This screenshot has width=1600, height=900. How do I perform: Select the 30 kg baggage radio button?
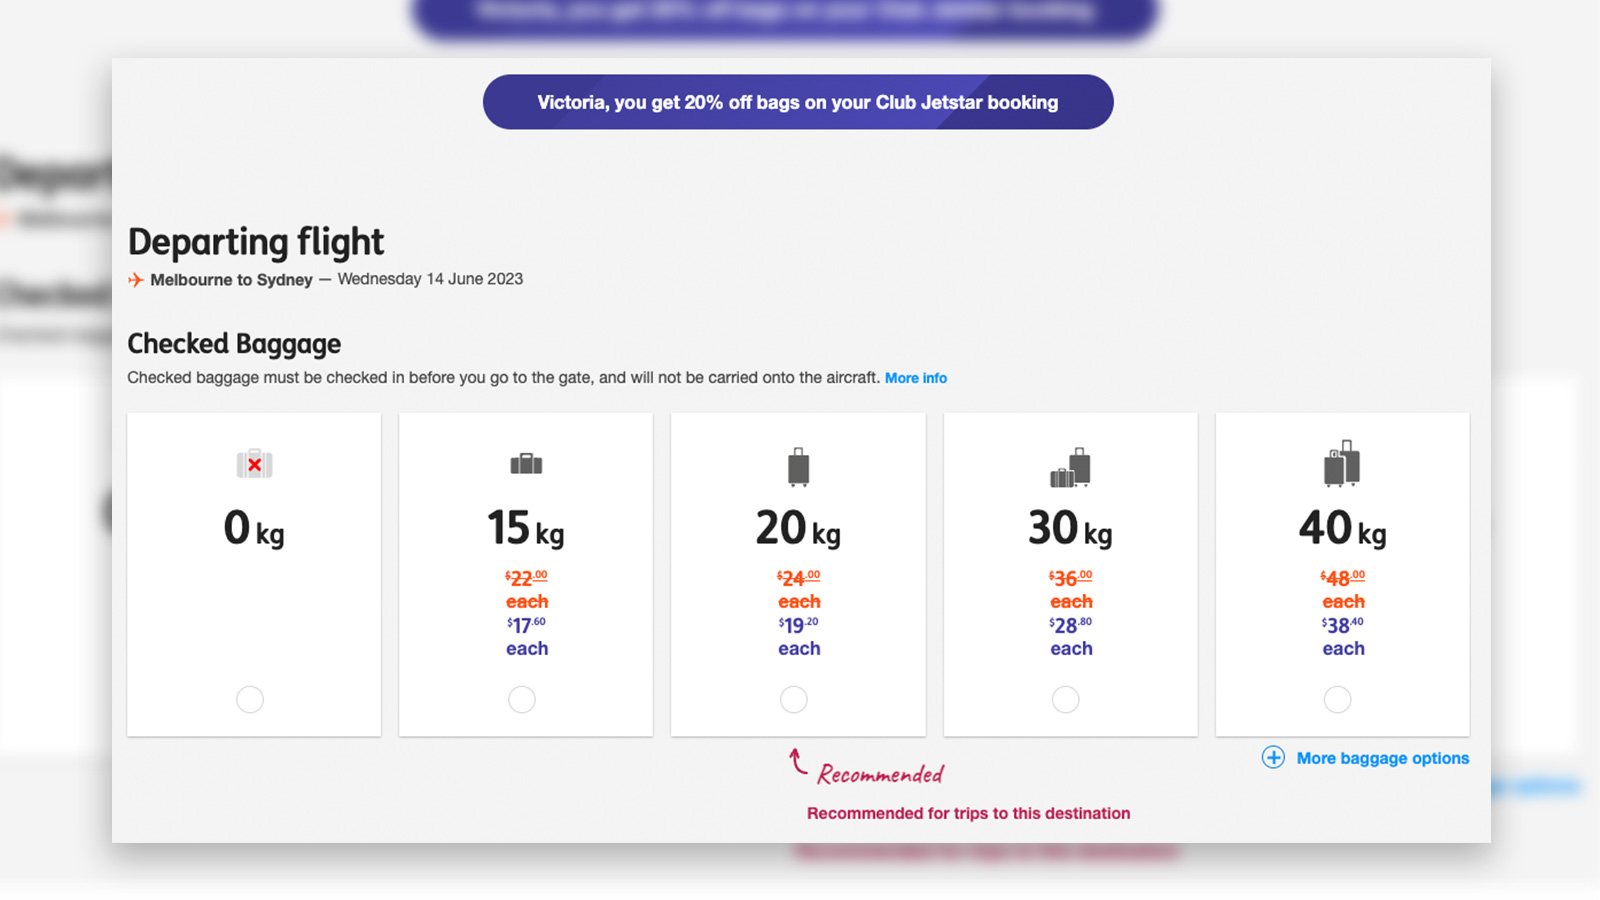[1066, 699]
